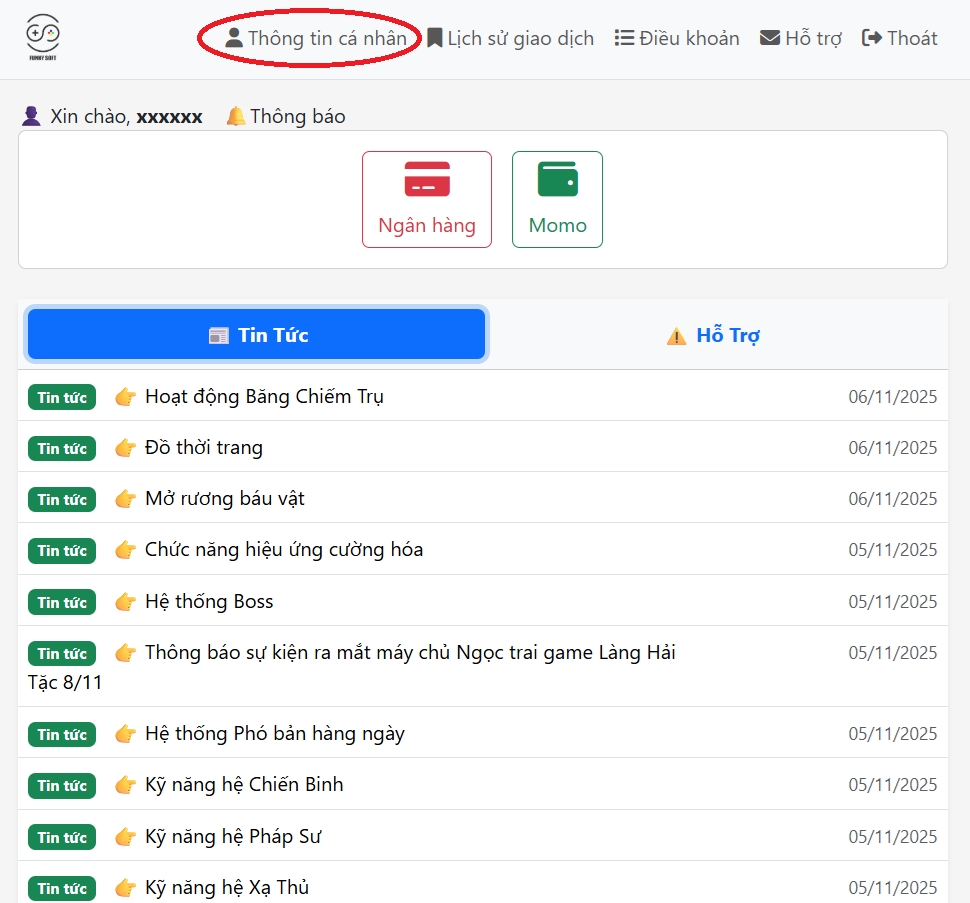Select Momo wallet payment icon
This screenshot has width=970, height=903.
pyautogui.click(x=557, y=180)
